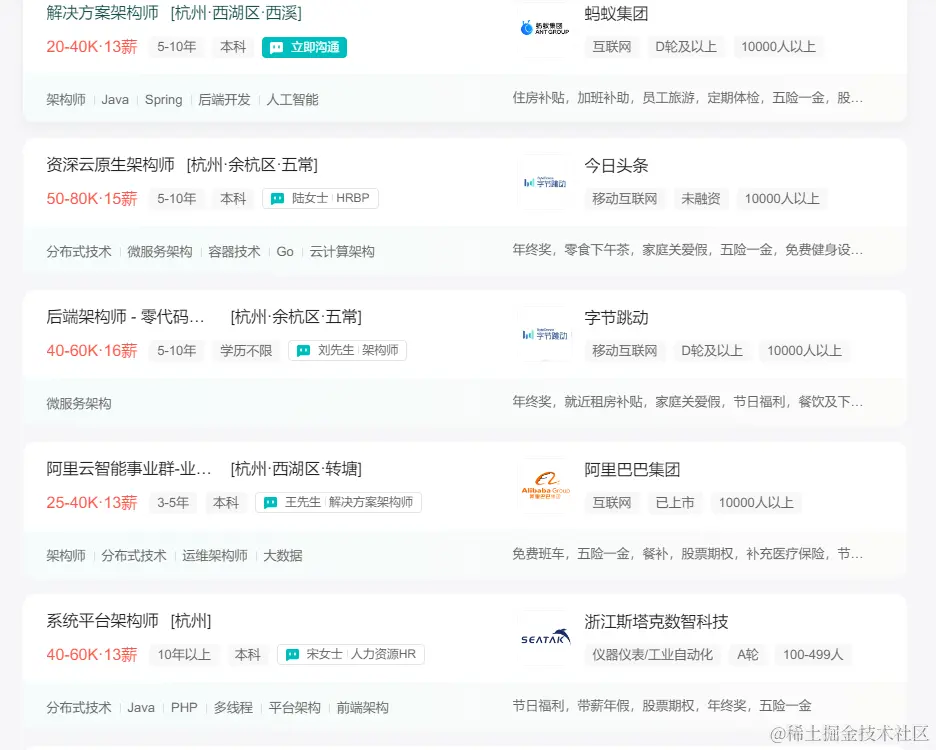Contact 刘先生 架构师 recruiter
936x750 pixels.
[347, 350]
